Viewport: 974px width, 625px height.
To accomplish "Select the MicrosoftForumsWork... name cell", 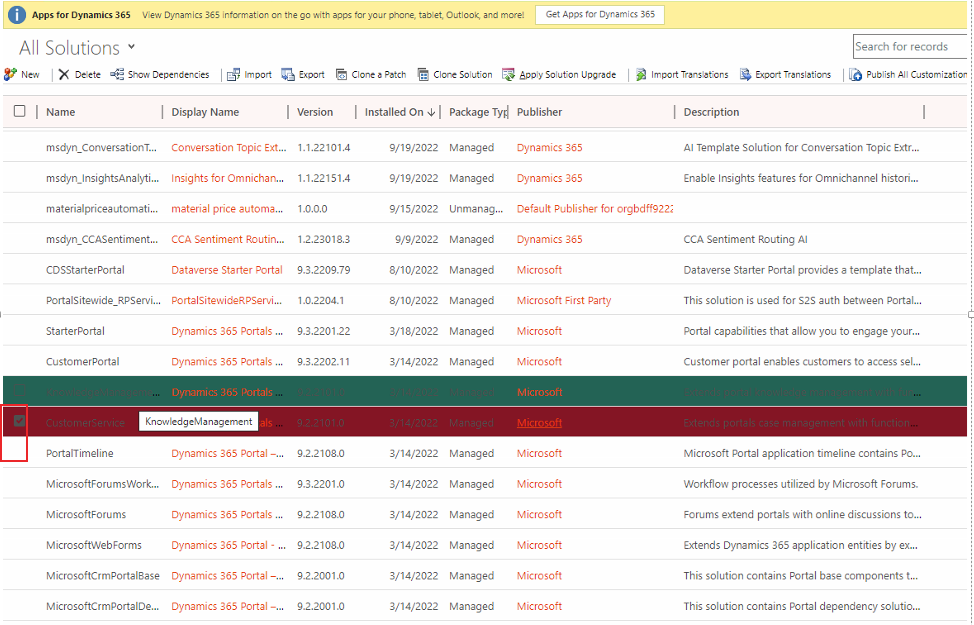I will coord(102,483).
